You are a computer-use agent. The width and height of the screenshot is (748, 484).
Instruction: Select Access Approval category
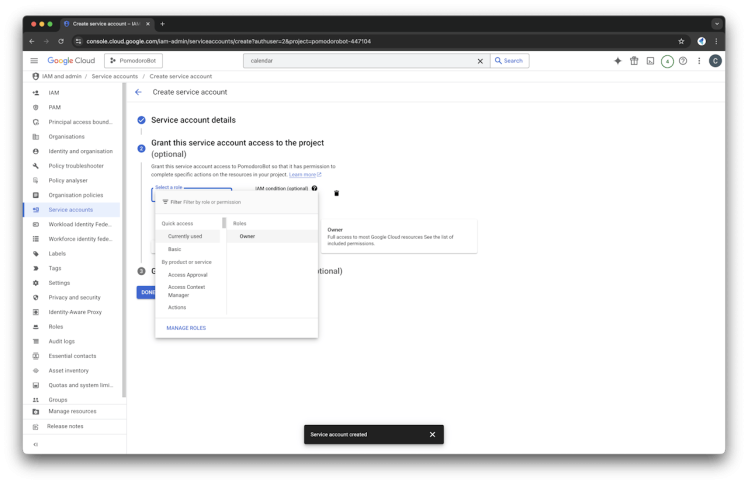[188, 275]
